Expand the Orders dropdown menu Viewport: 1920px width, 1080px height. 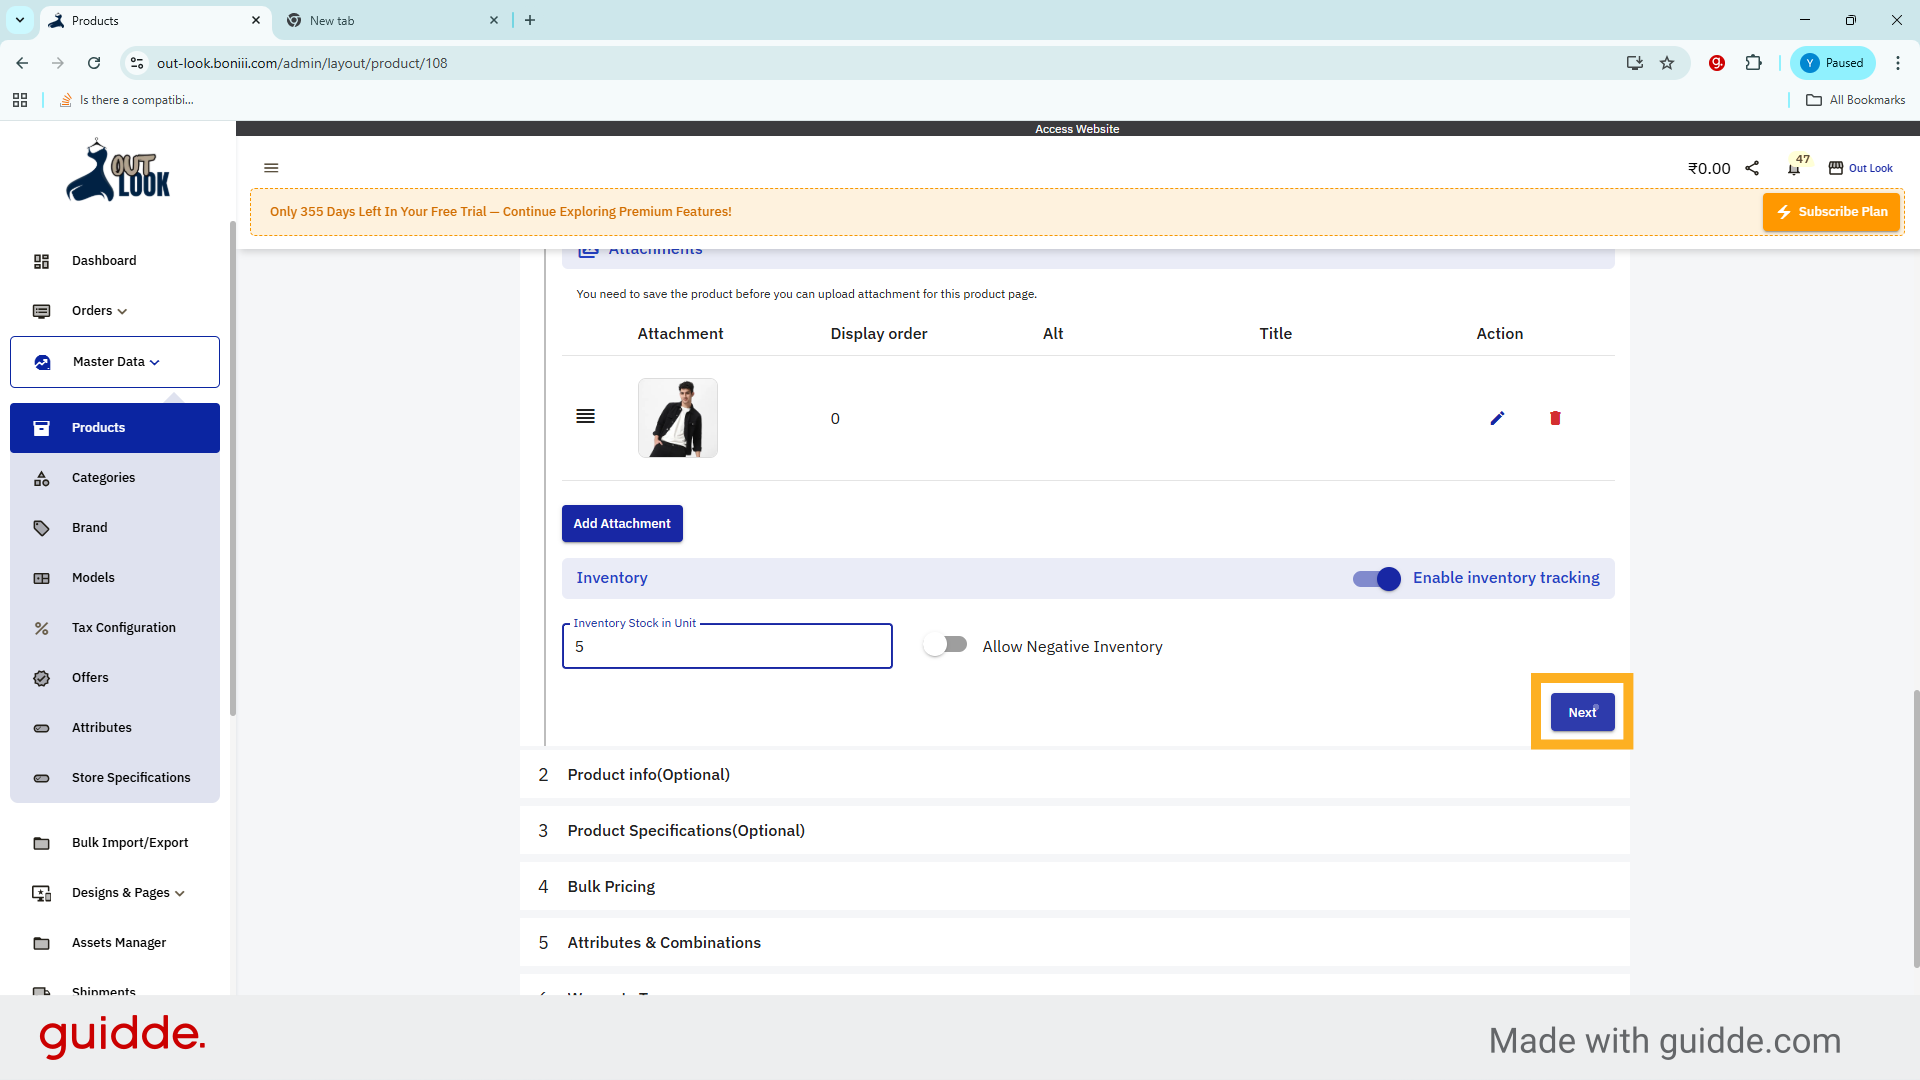coord(99,311)
